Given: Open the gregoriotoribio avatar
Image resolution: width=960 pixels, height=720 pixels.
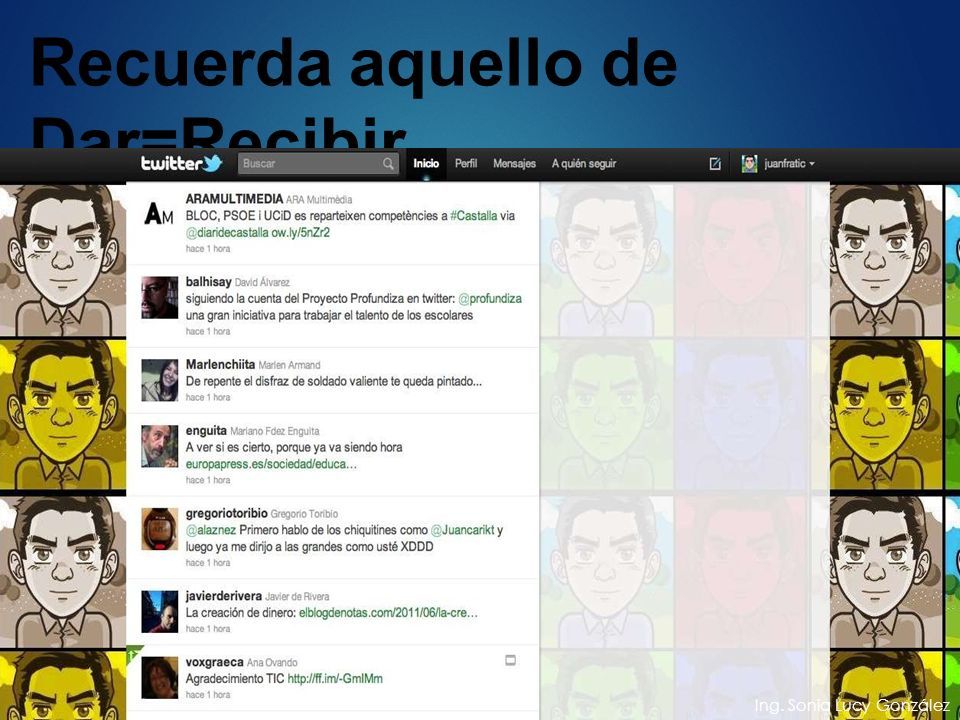Looking at the screenshot, I should (159, 528).
